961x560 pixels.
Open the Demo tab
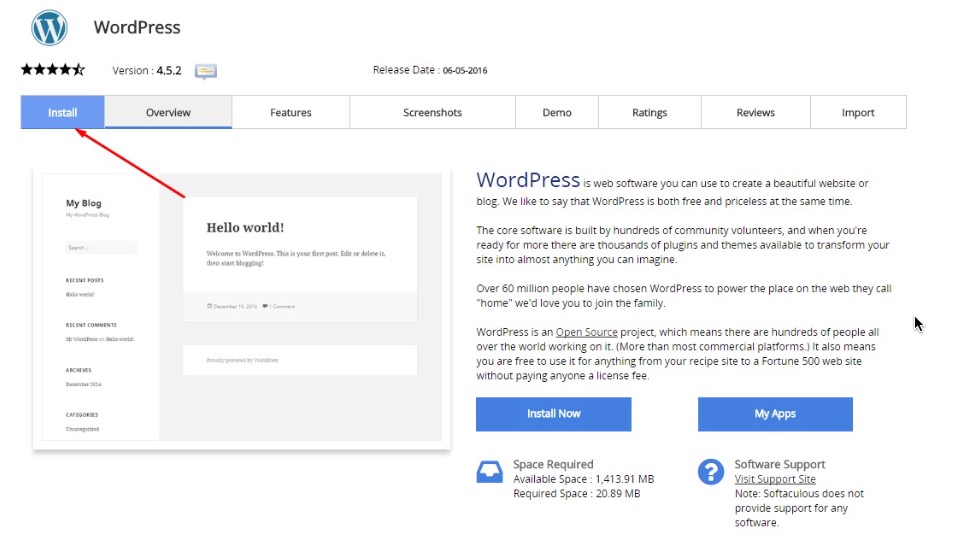click(x=556, y=112)
